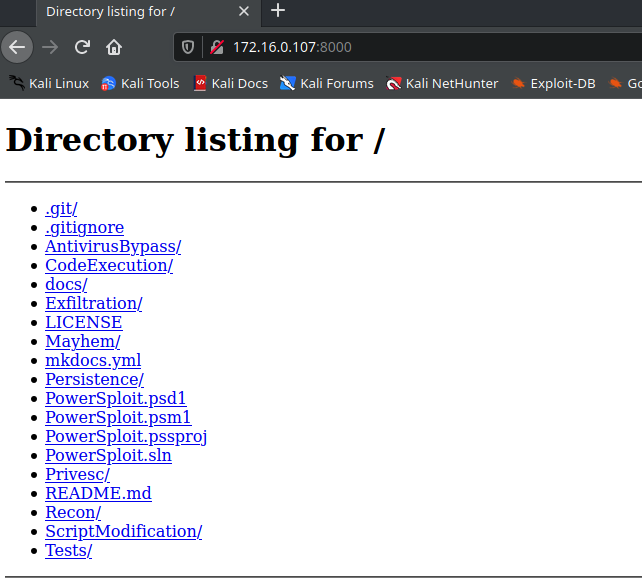
Task: Reload the page with the refresh icon
Action: point(82,47)
